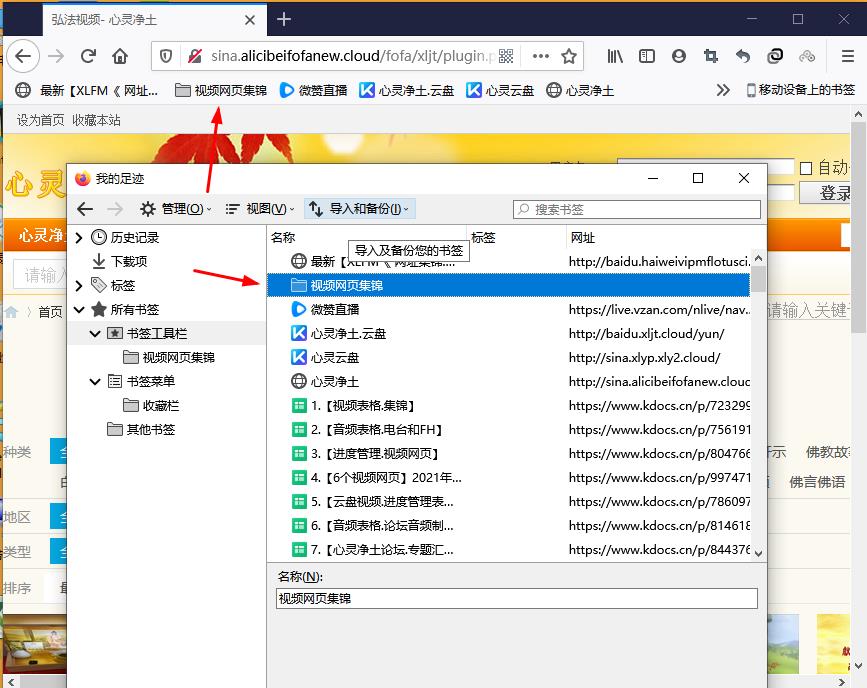
Task: Open the page actions three-dot menu
Action: pos(540,56)
